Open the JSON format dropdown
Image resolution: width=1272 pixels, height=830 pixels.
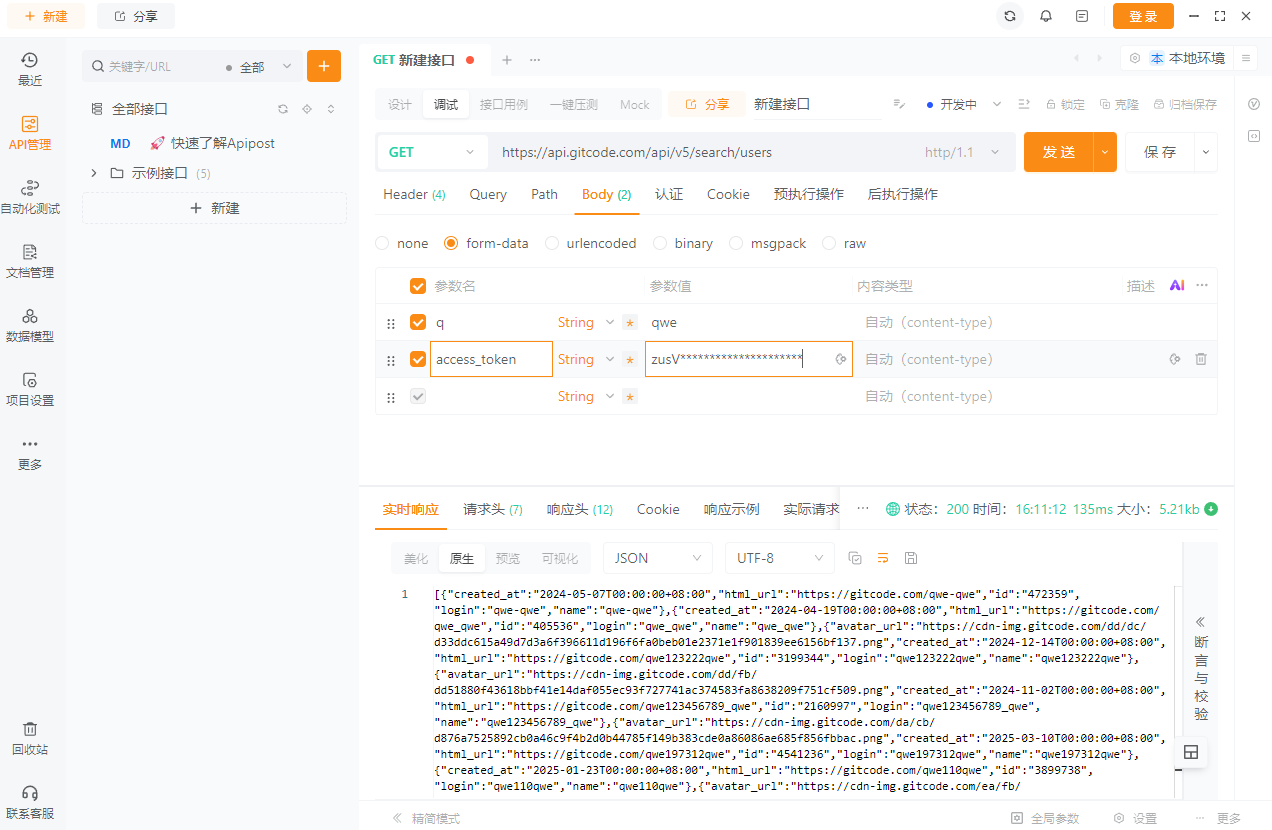(x=657, y=558)
